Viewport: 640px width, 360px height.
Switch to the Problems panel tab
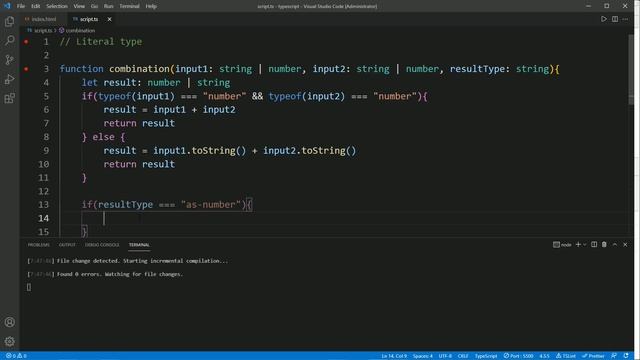click(39, 245)
